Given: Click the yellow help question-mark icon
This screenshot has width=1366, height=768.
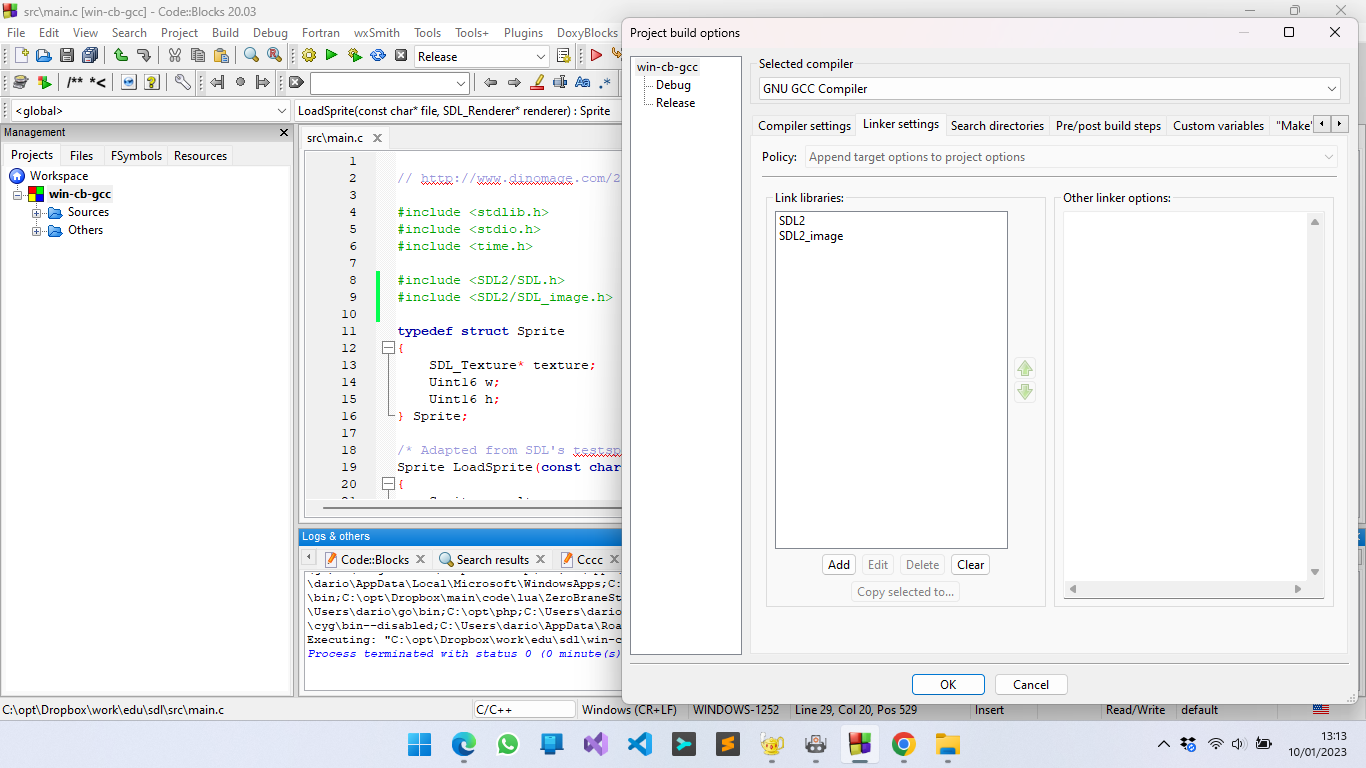Looking at the screenshot, I should 152,82.
